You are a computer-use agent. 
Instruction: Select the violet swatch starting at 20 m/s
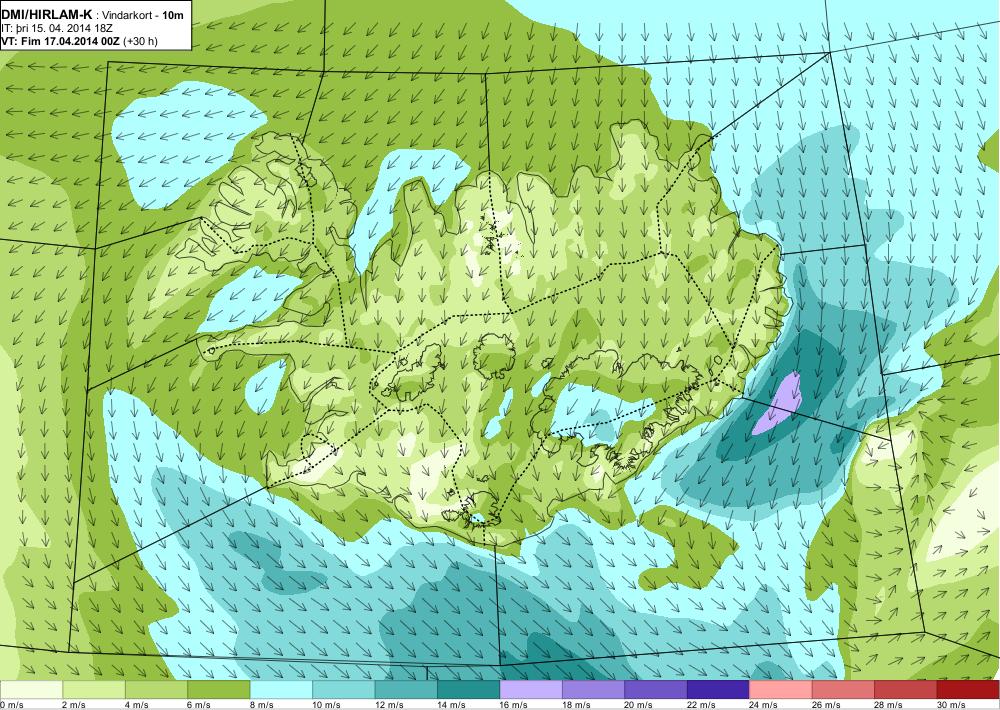(x=656, y=690)
